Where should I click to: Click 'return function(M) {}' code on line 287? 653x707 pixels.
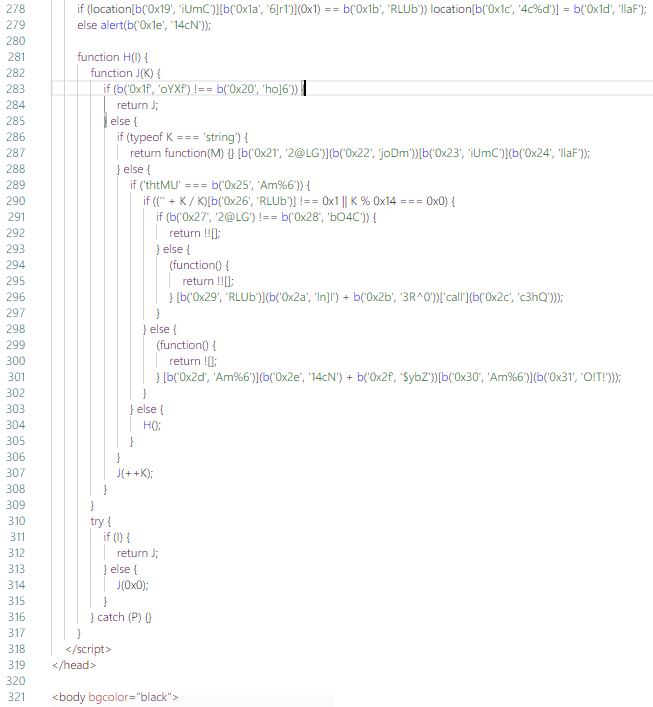pos(182,153)
